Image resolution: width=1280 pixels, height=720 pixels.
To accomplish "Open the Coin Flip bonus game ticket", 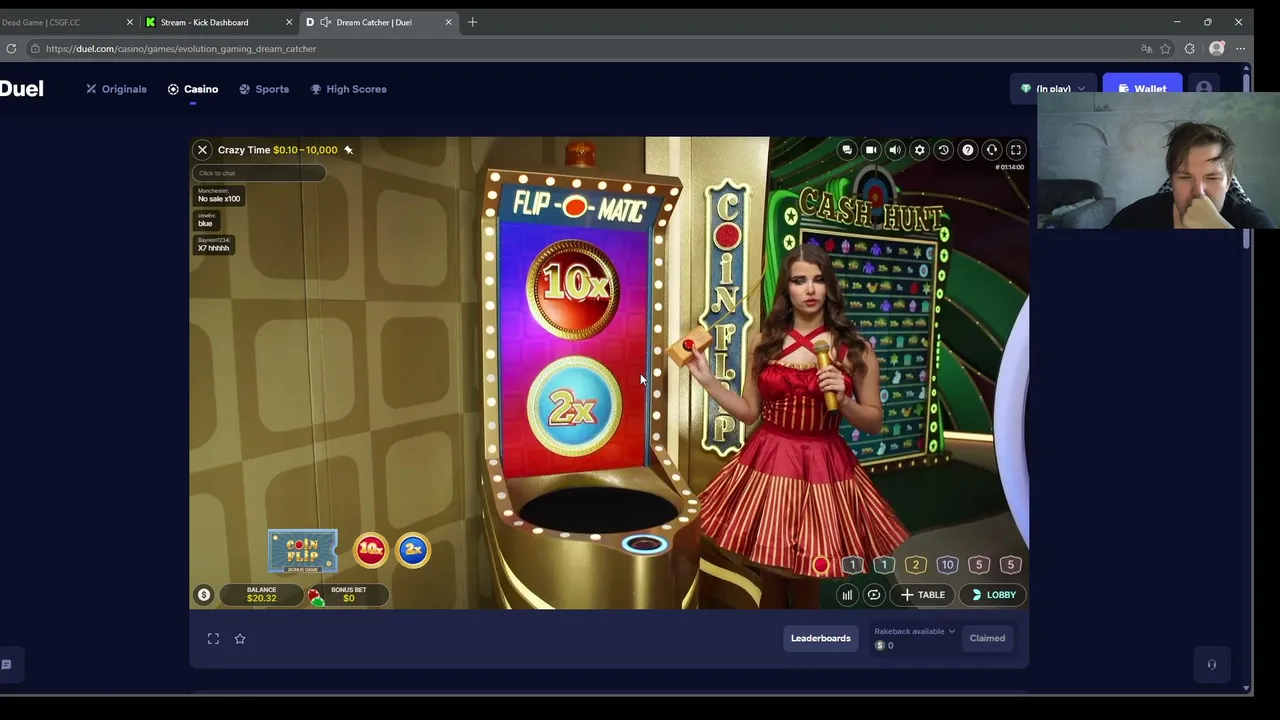I will [x=303, y=551].
